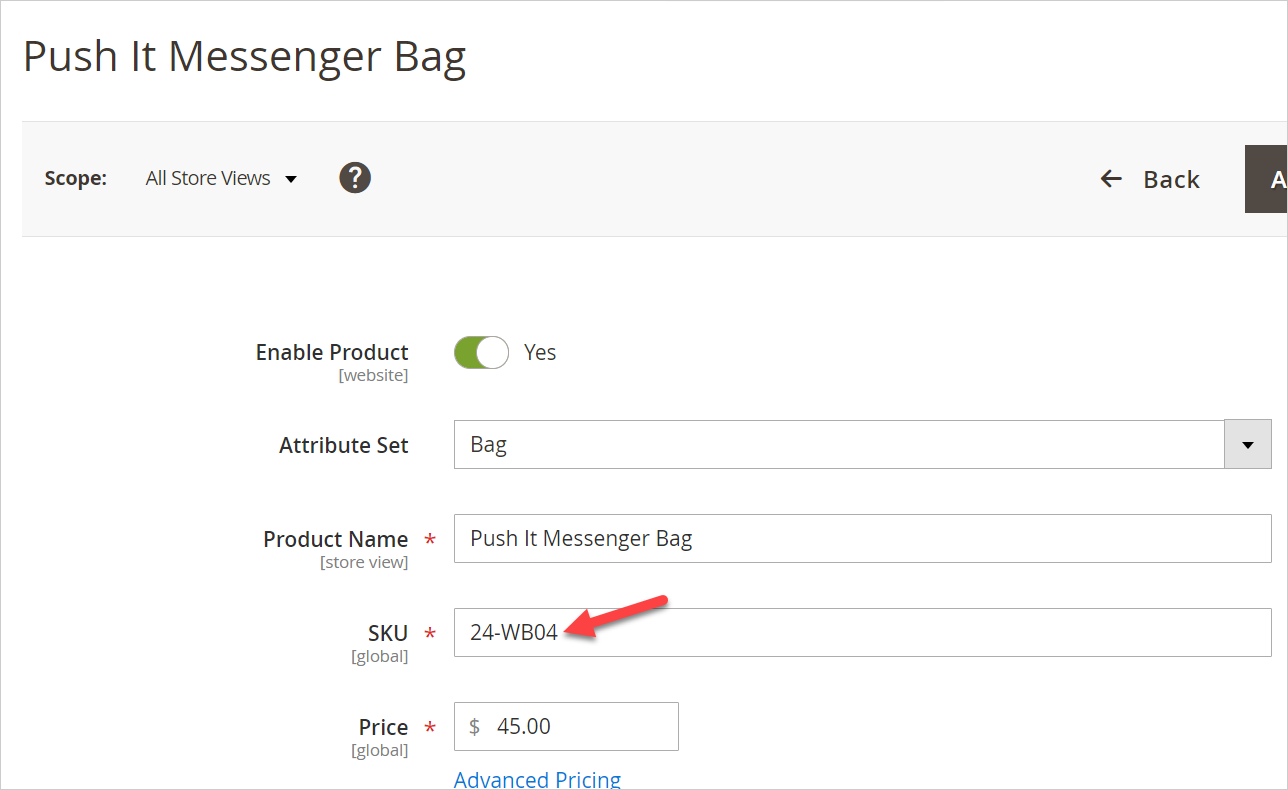This screenshot has height=790, width=1288.
Task: Click the Scope dropdown chevron
Action: pyautogui.click(x=291, y=178)
